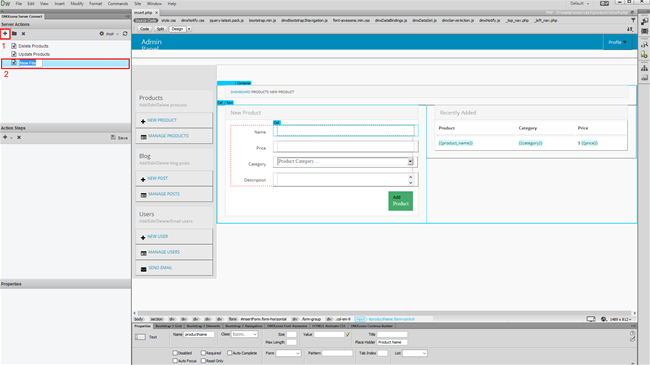Screen dimensions: 650x365
Task: Click the lightning bolt binding icon next to Value
Action: point(348,334)
